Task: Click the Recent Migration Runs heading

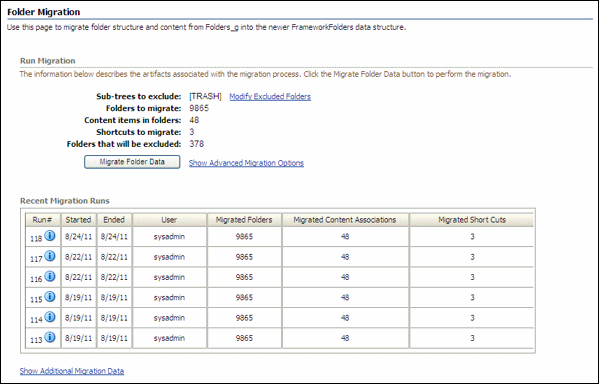Action: click(x=65, y=201)
